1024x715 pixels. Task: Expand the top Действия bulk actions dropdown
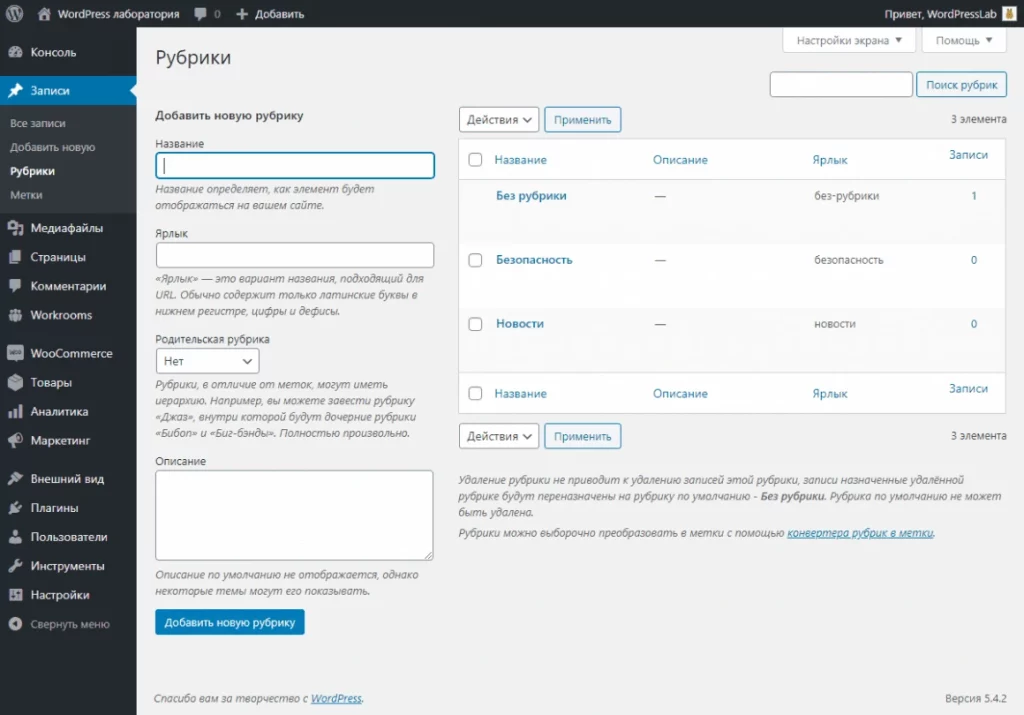(x=499, y=120)
